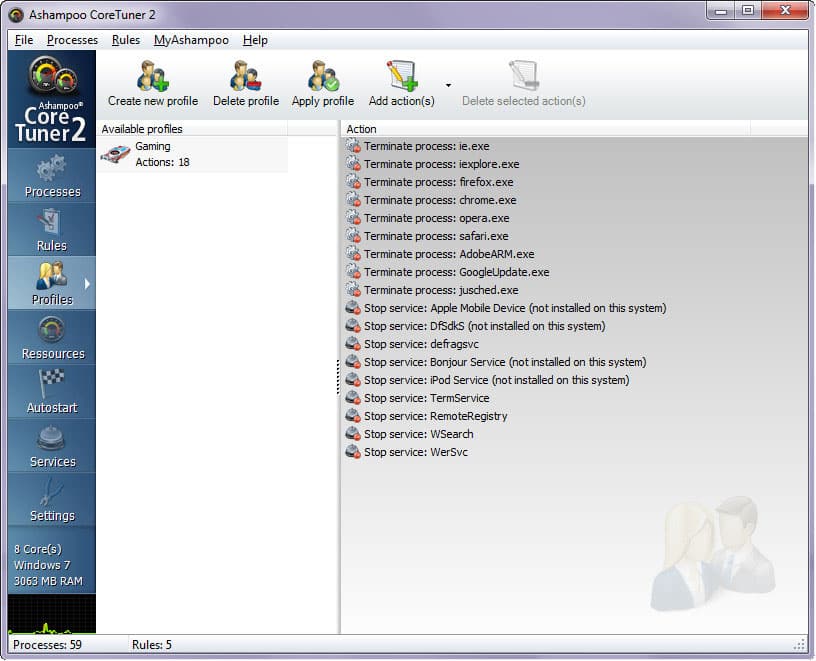The height and width of the screenshot is (661, 816).
Task: Click the icon for Terminate process: opera.exe
Action: [353, 218]
